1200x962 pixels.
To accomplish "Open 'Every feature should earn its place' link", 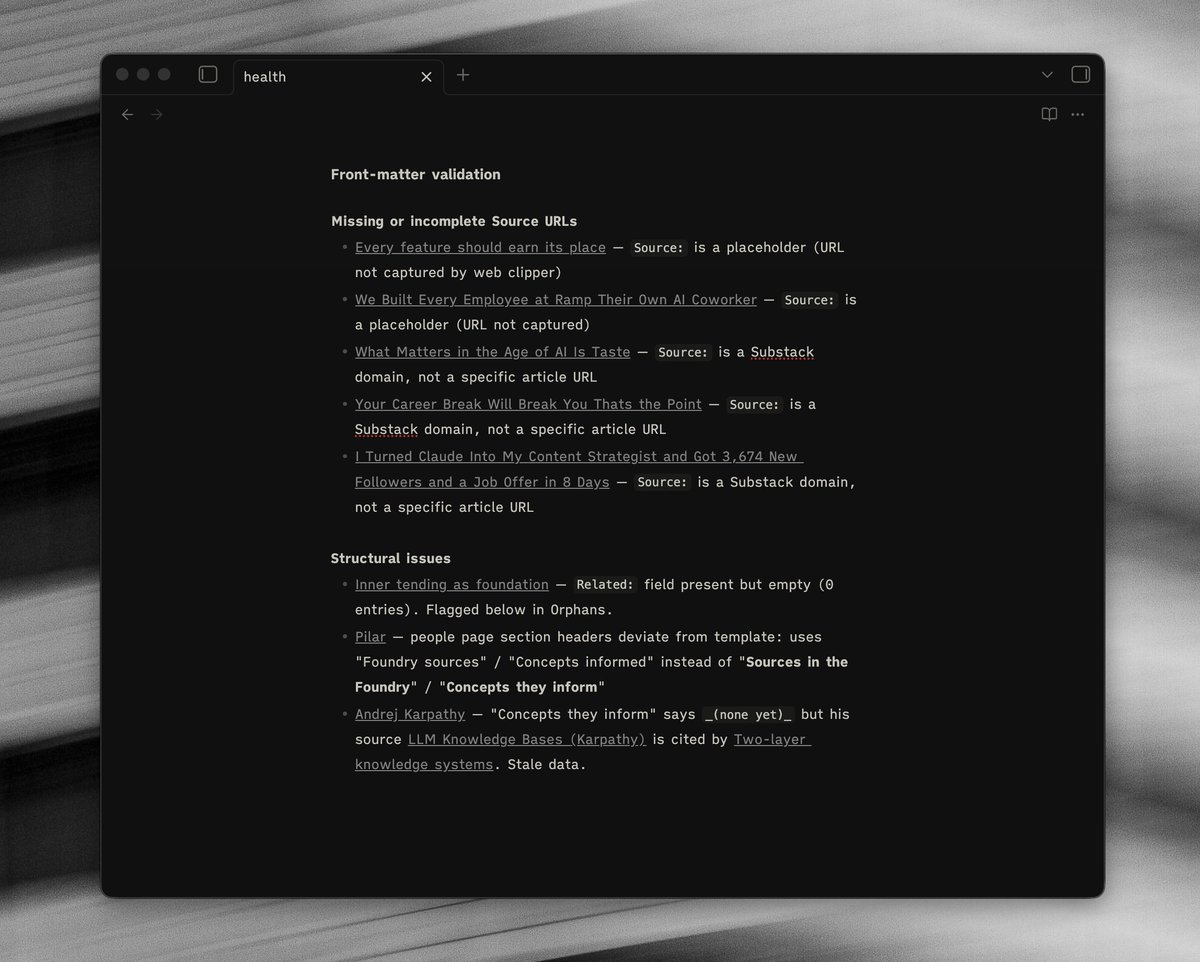I will (480, 248).
